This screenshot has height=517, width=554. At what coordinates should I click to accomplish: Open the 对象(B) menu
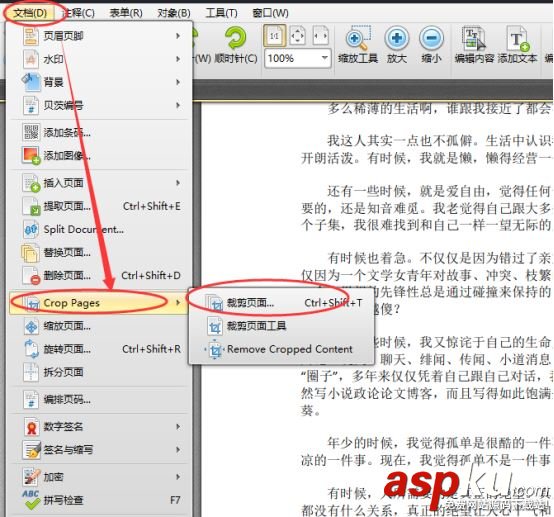pos(174,13)
